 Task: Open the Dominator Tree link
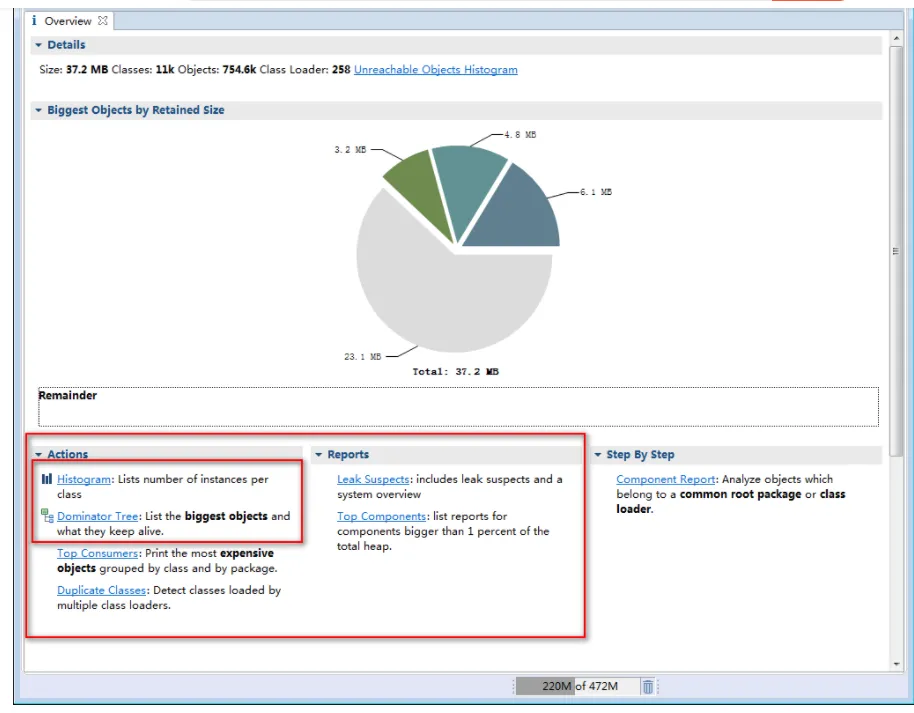coord(97,516)
